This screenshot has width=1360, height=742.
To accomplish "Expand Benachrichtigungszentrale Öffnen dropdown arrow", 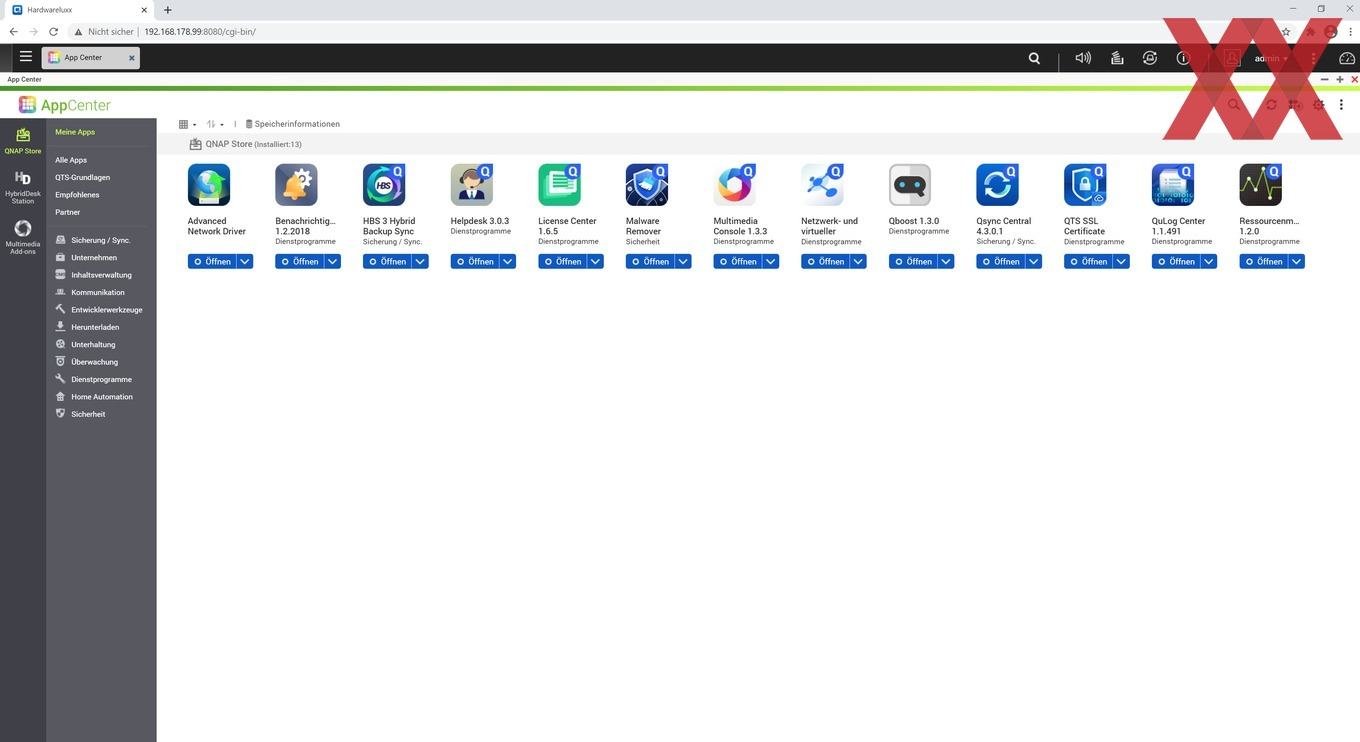I will pos(333,261).
